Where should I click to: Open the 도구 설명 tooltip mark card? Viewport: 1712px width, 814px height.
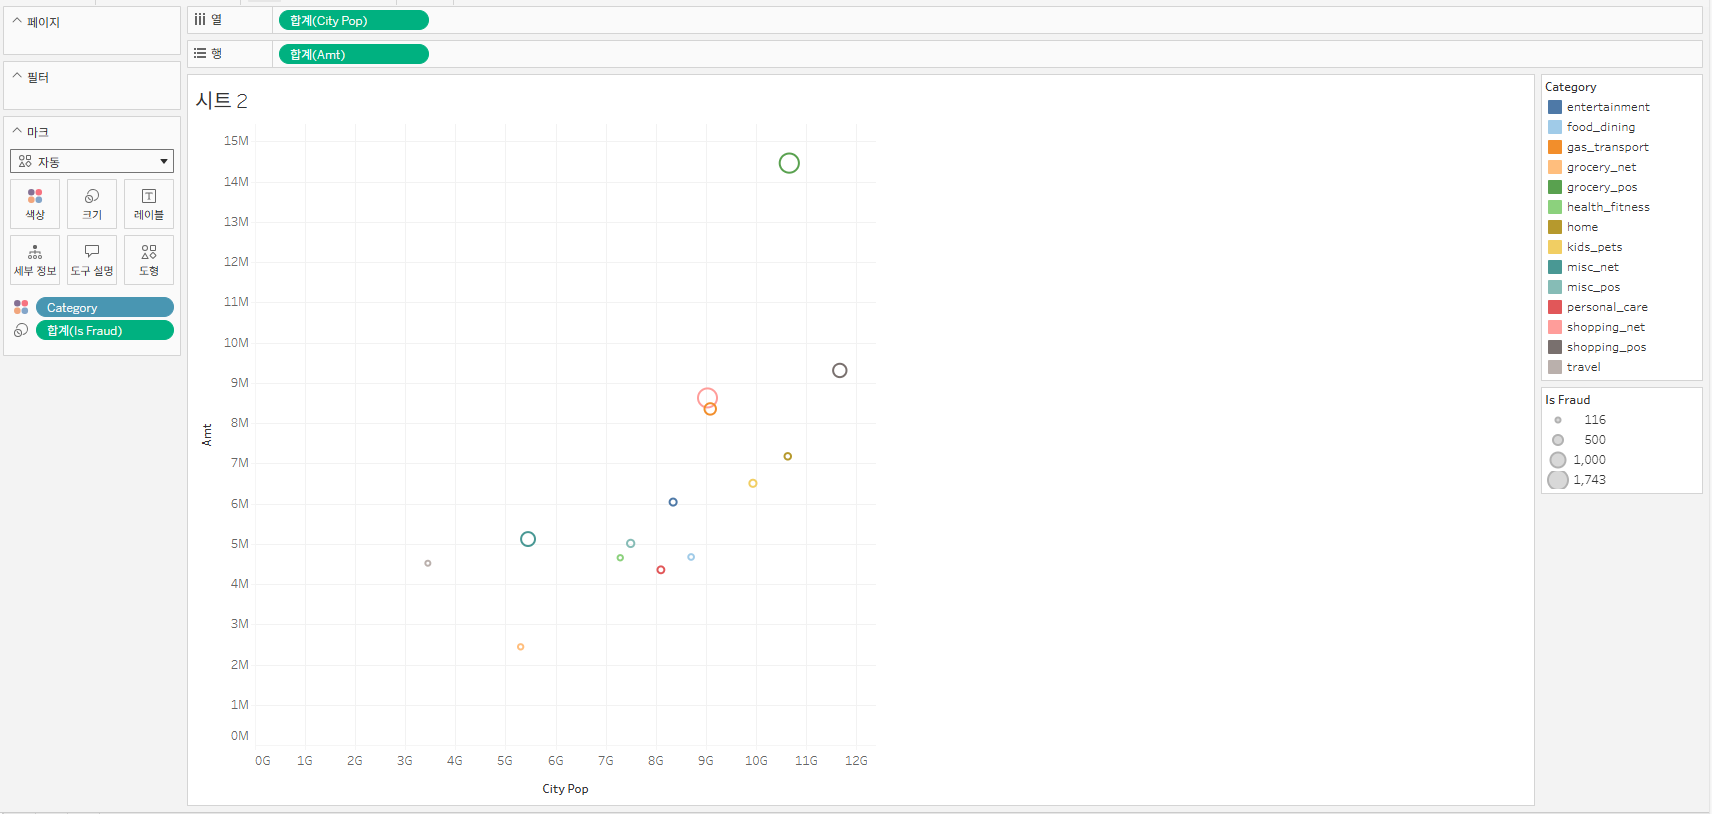[92, 260]
